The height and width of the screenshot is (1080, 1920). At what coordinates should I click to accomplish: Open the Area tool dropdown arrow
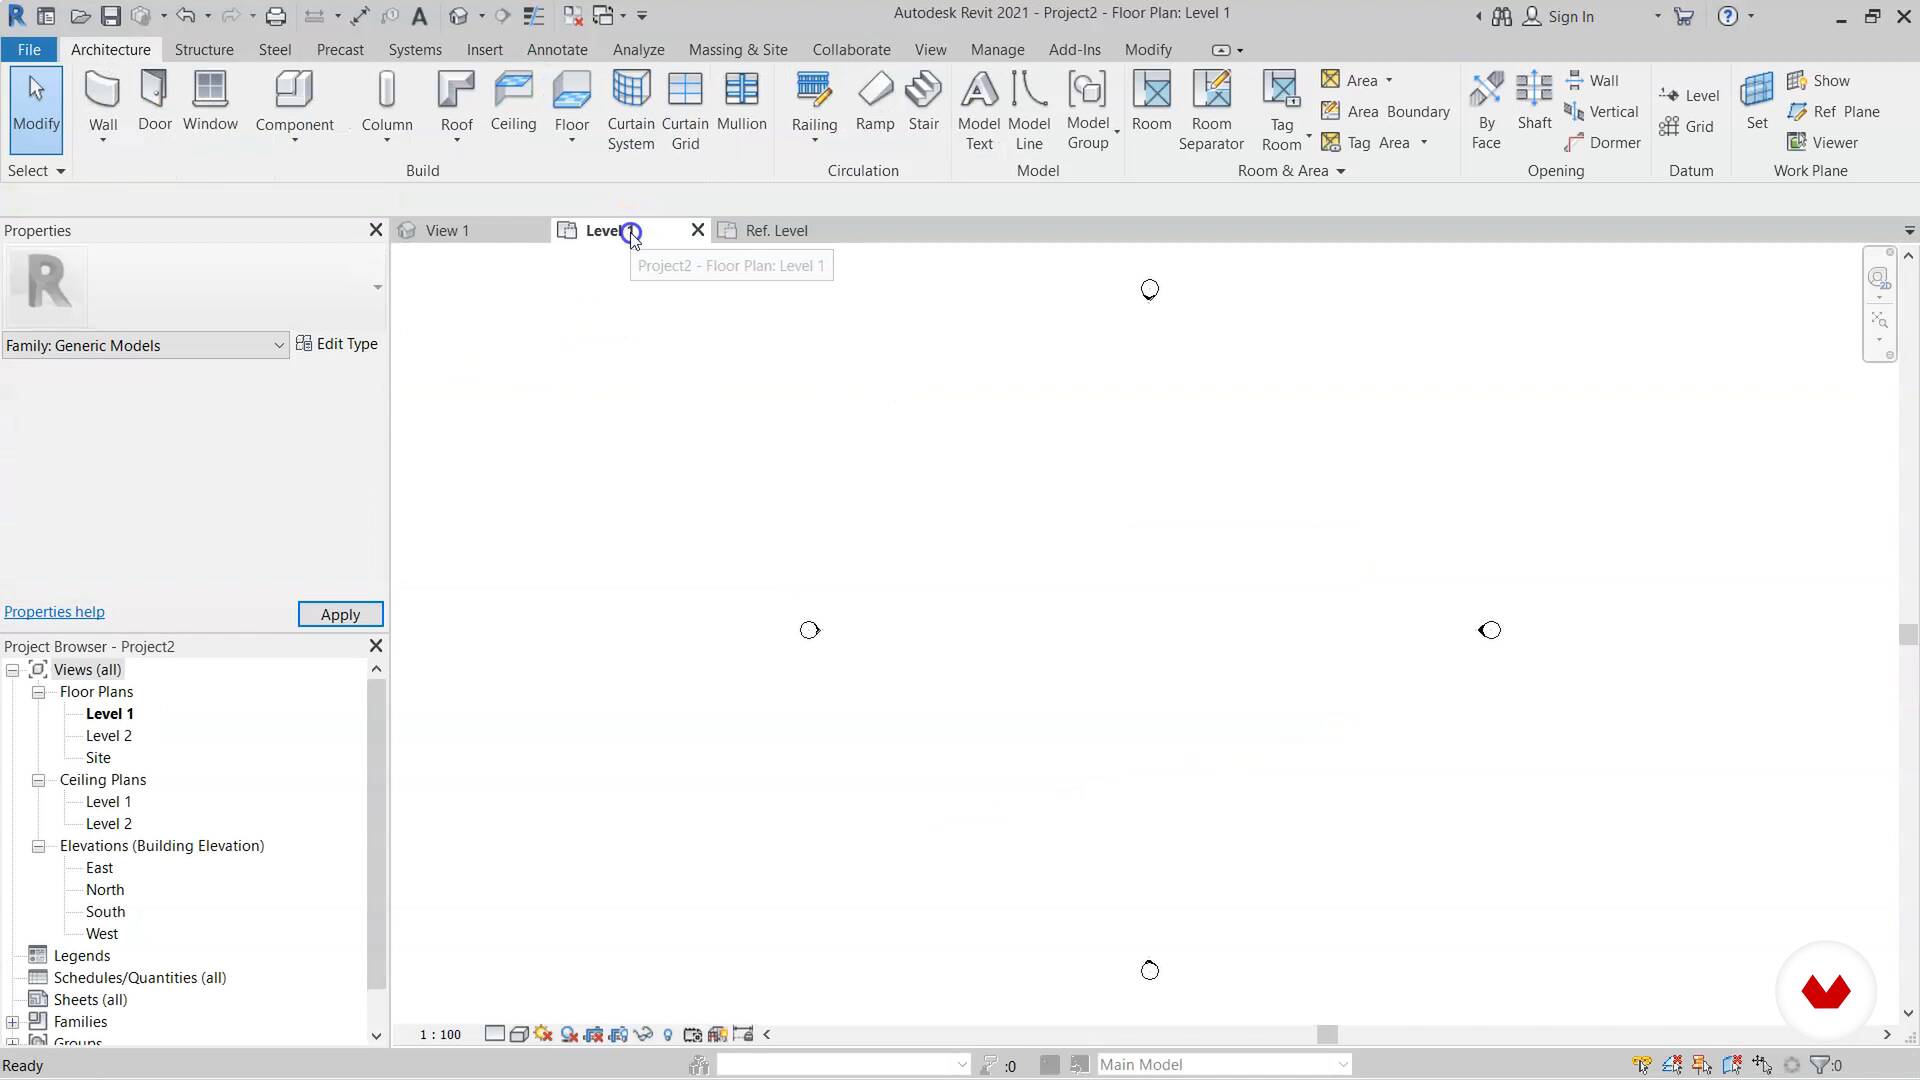tap(1389, 81)
